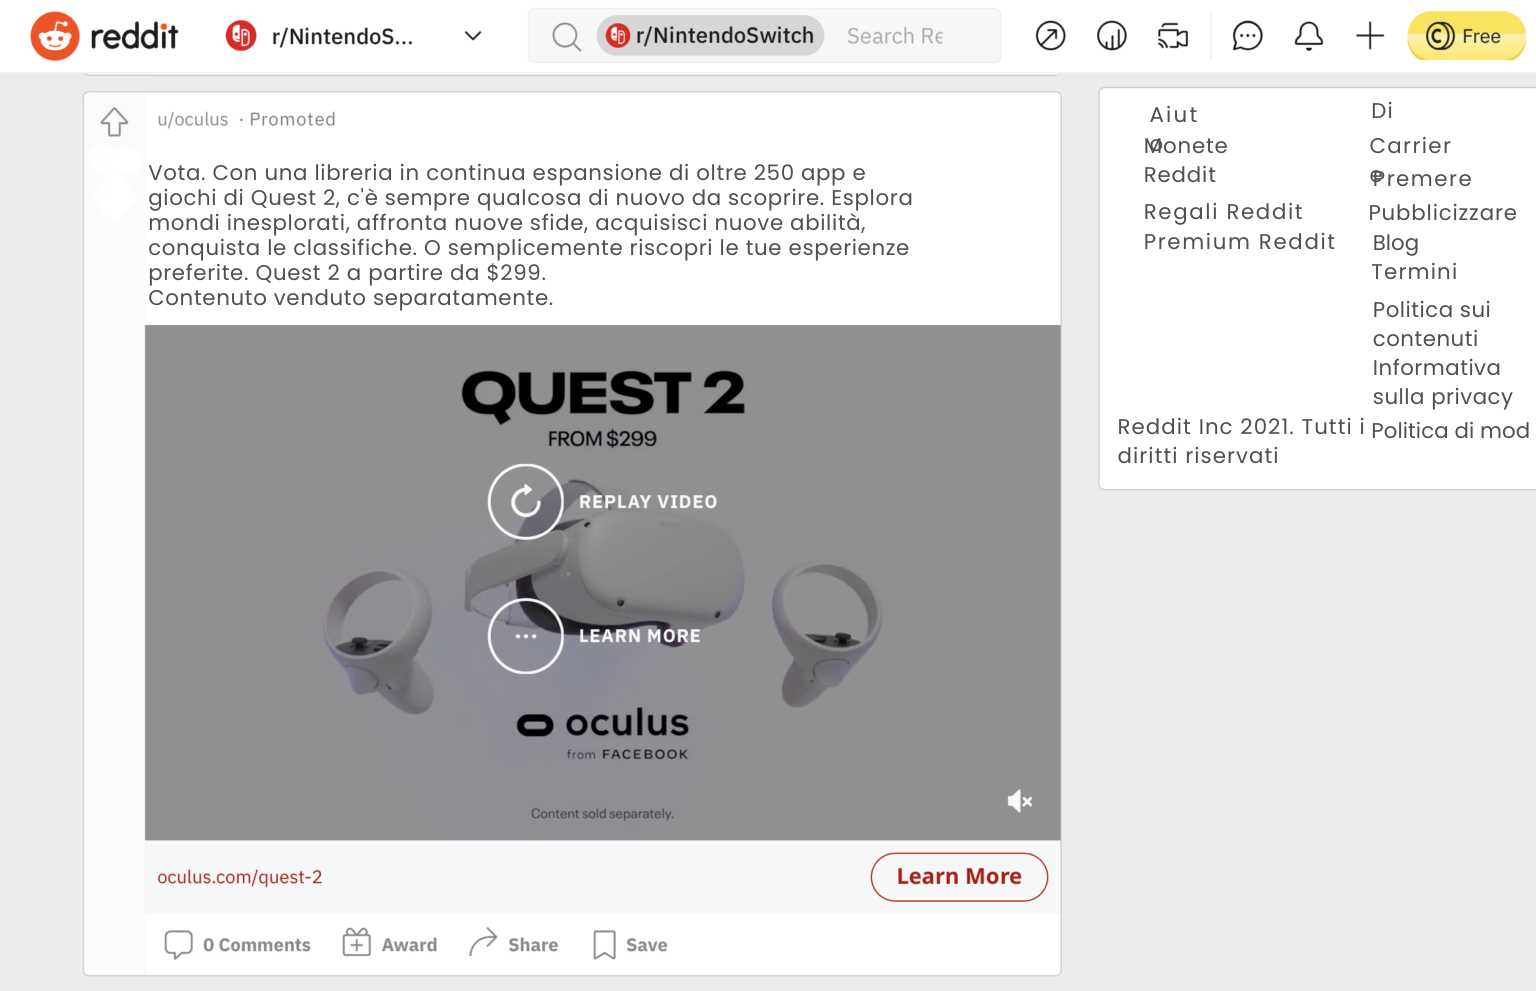The width and height of the screenshot is (1536, 991).
Task: Unmute the Quest 2 video
Action: coord(1019,800)
